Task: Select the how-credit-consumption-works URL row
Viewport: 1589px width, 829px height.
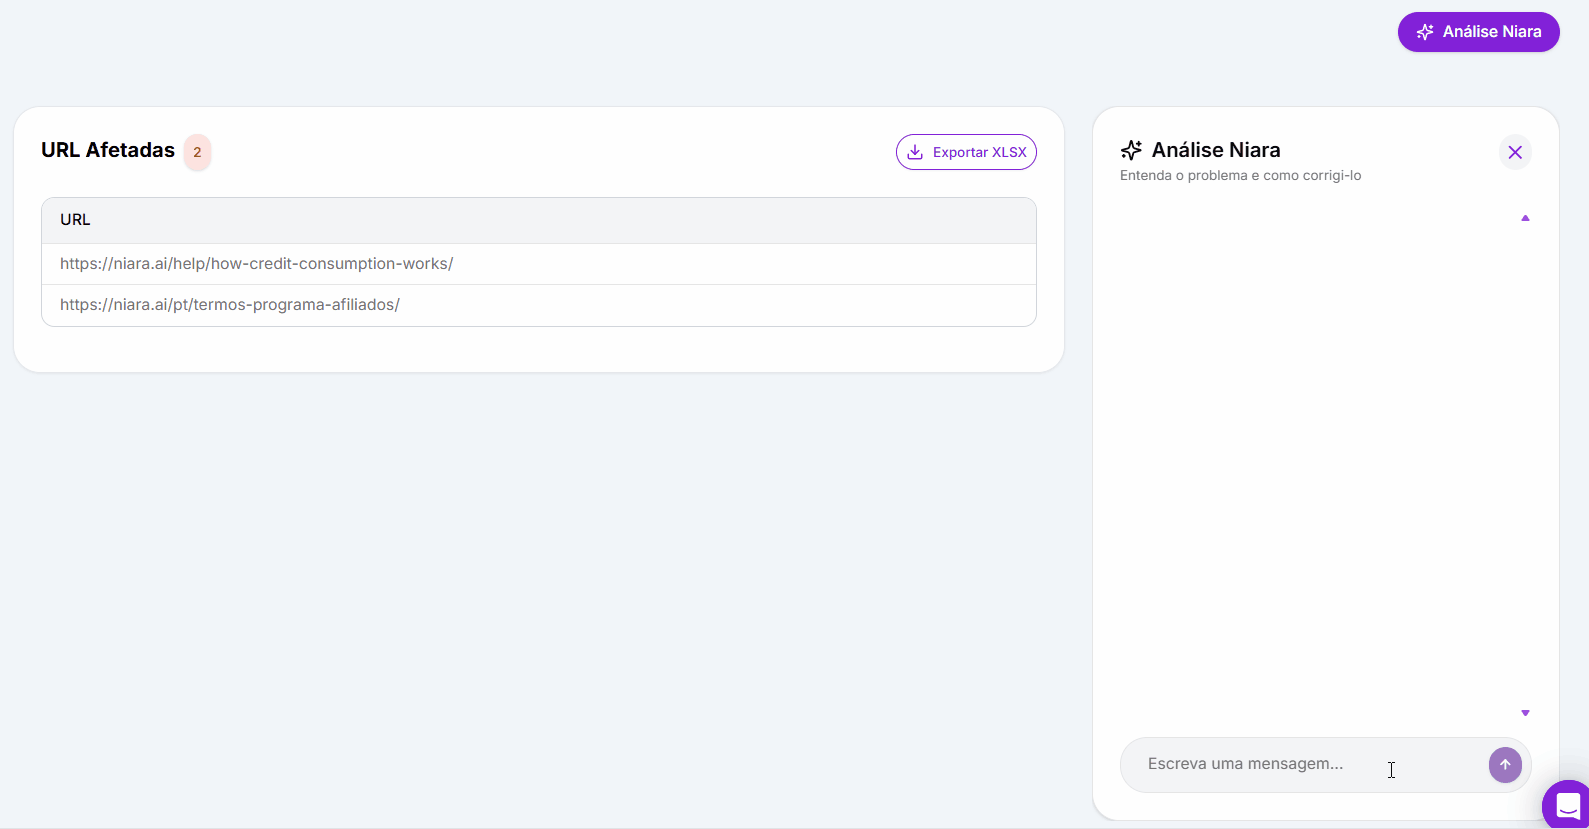Action: click(x=539, y=264)
